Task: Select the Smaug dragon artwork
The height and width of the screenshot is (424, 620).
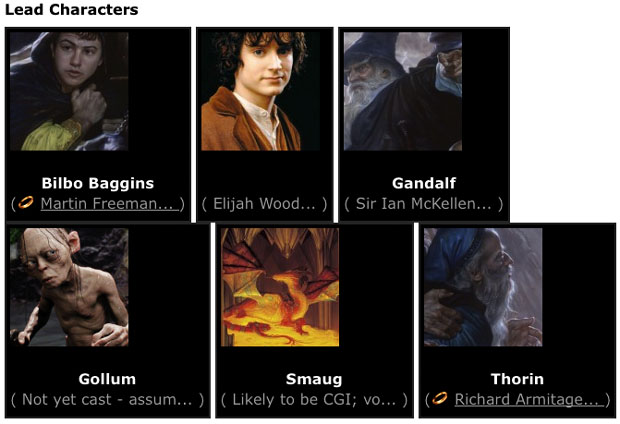Action: pyautogui.click(x=280, y=287)
